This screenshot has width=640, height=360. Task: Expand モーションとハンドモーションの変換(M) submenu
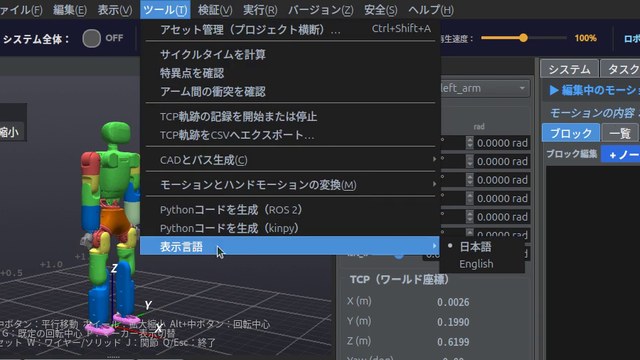pyautogui.click(x=290, y=185)
